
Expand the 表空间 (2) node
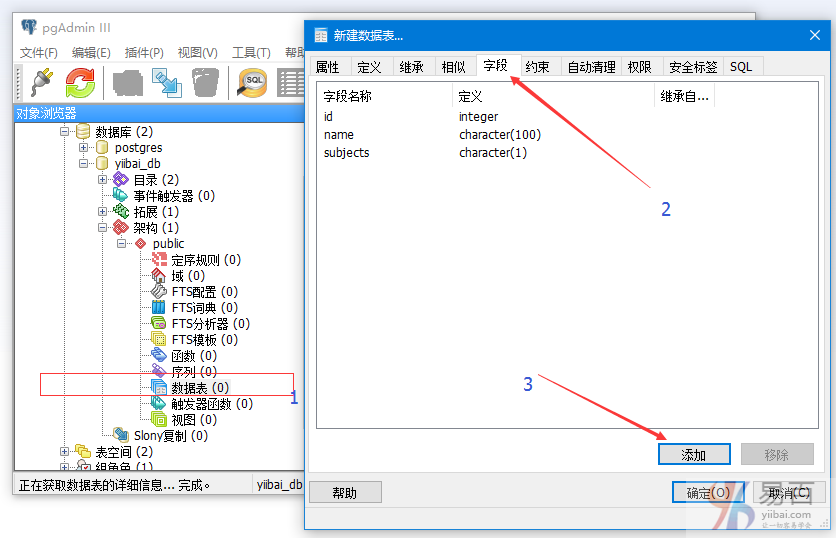(65, 452)
